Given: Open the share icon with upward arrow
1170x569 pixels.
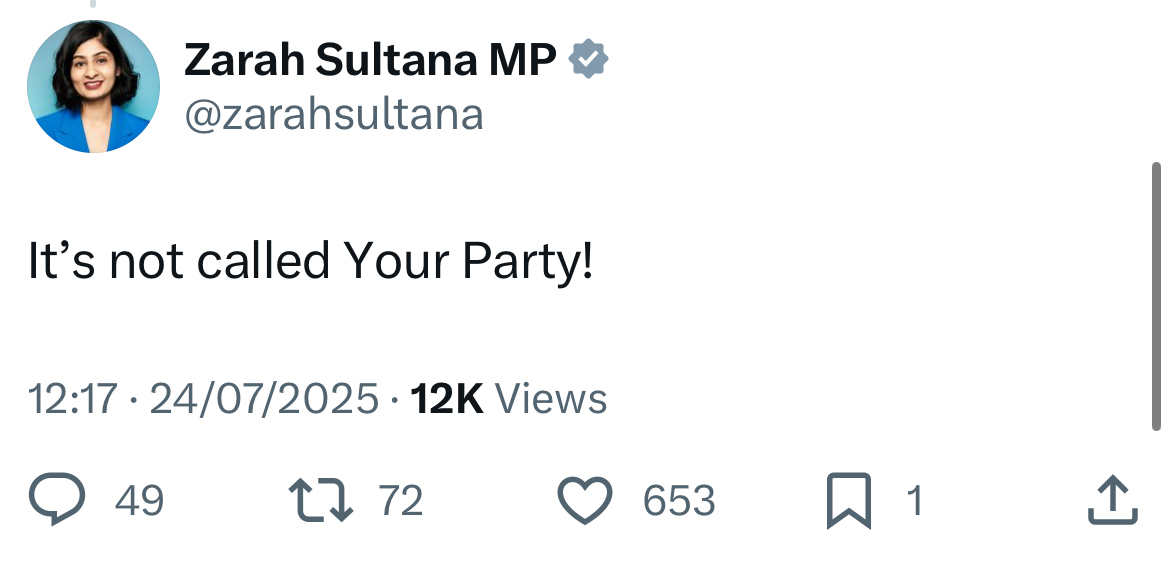Looking at the screenshot, I should coord(1112,500).
